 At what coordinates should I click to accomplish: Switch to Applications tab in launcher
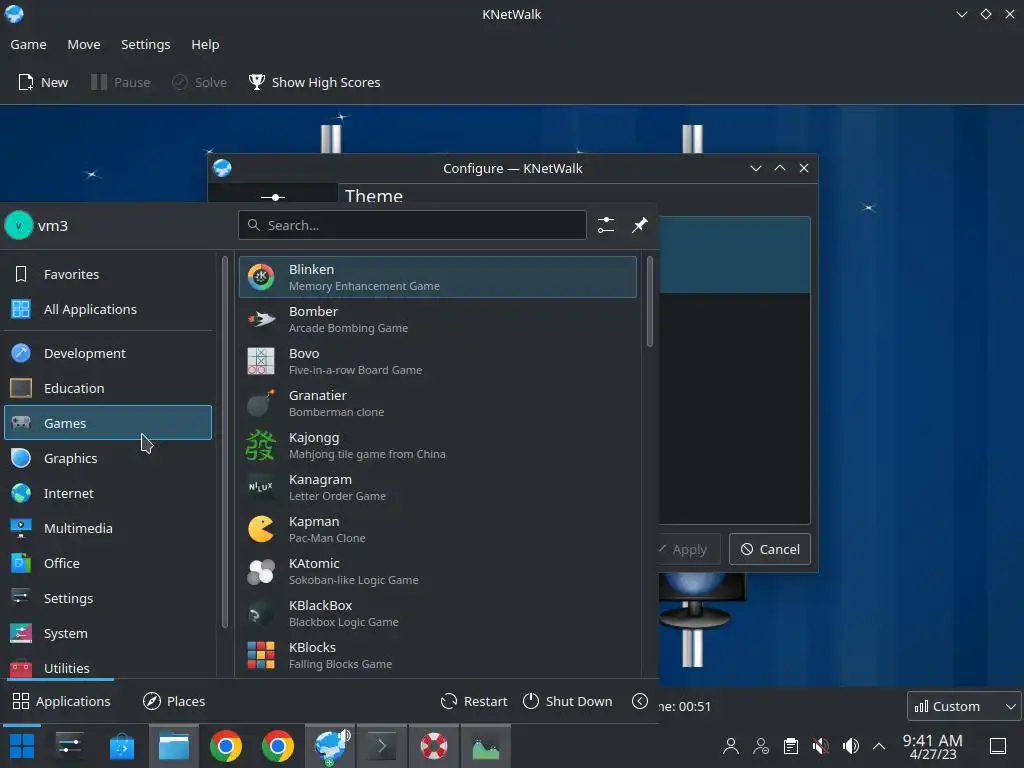pos(62,701)
